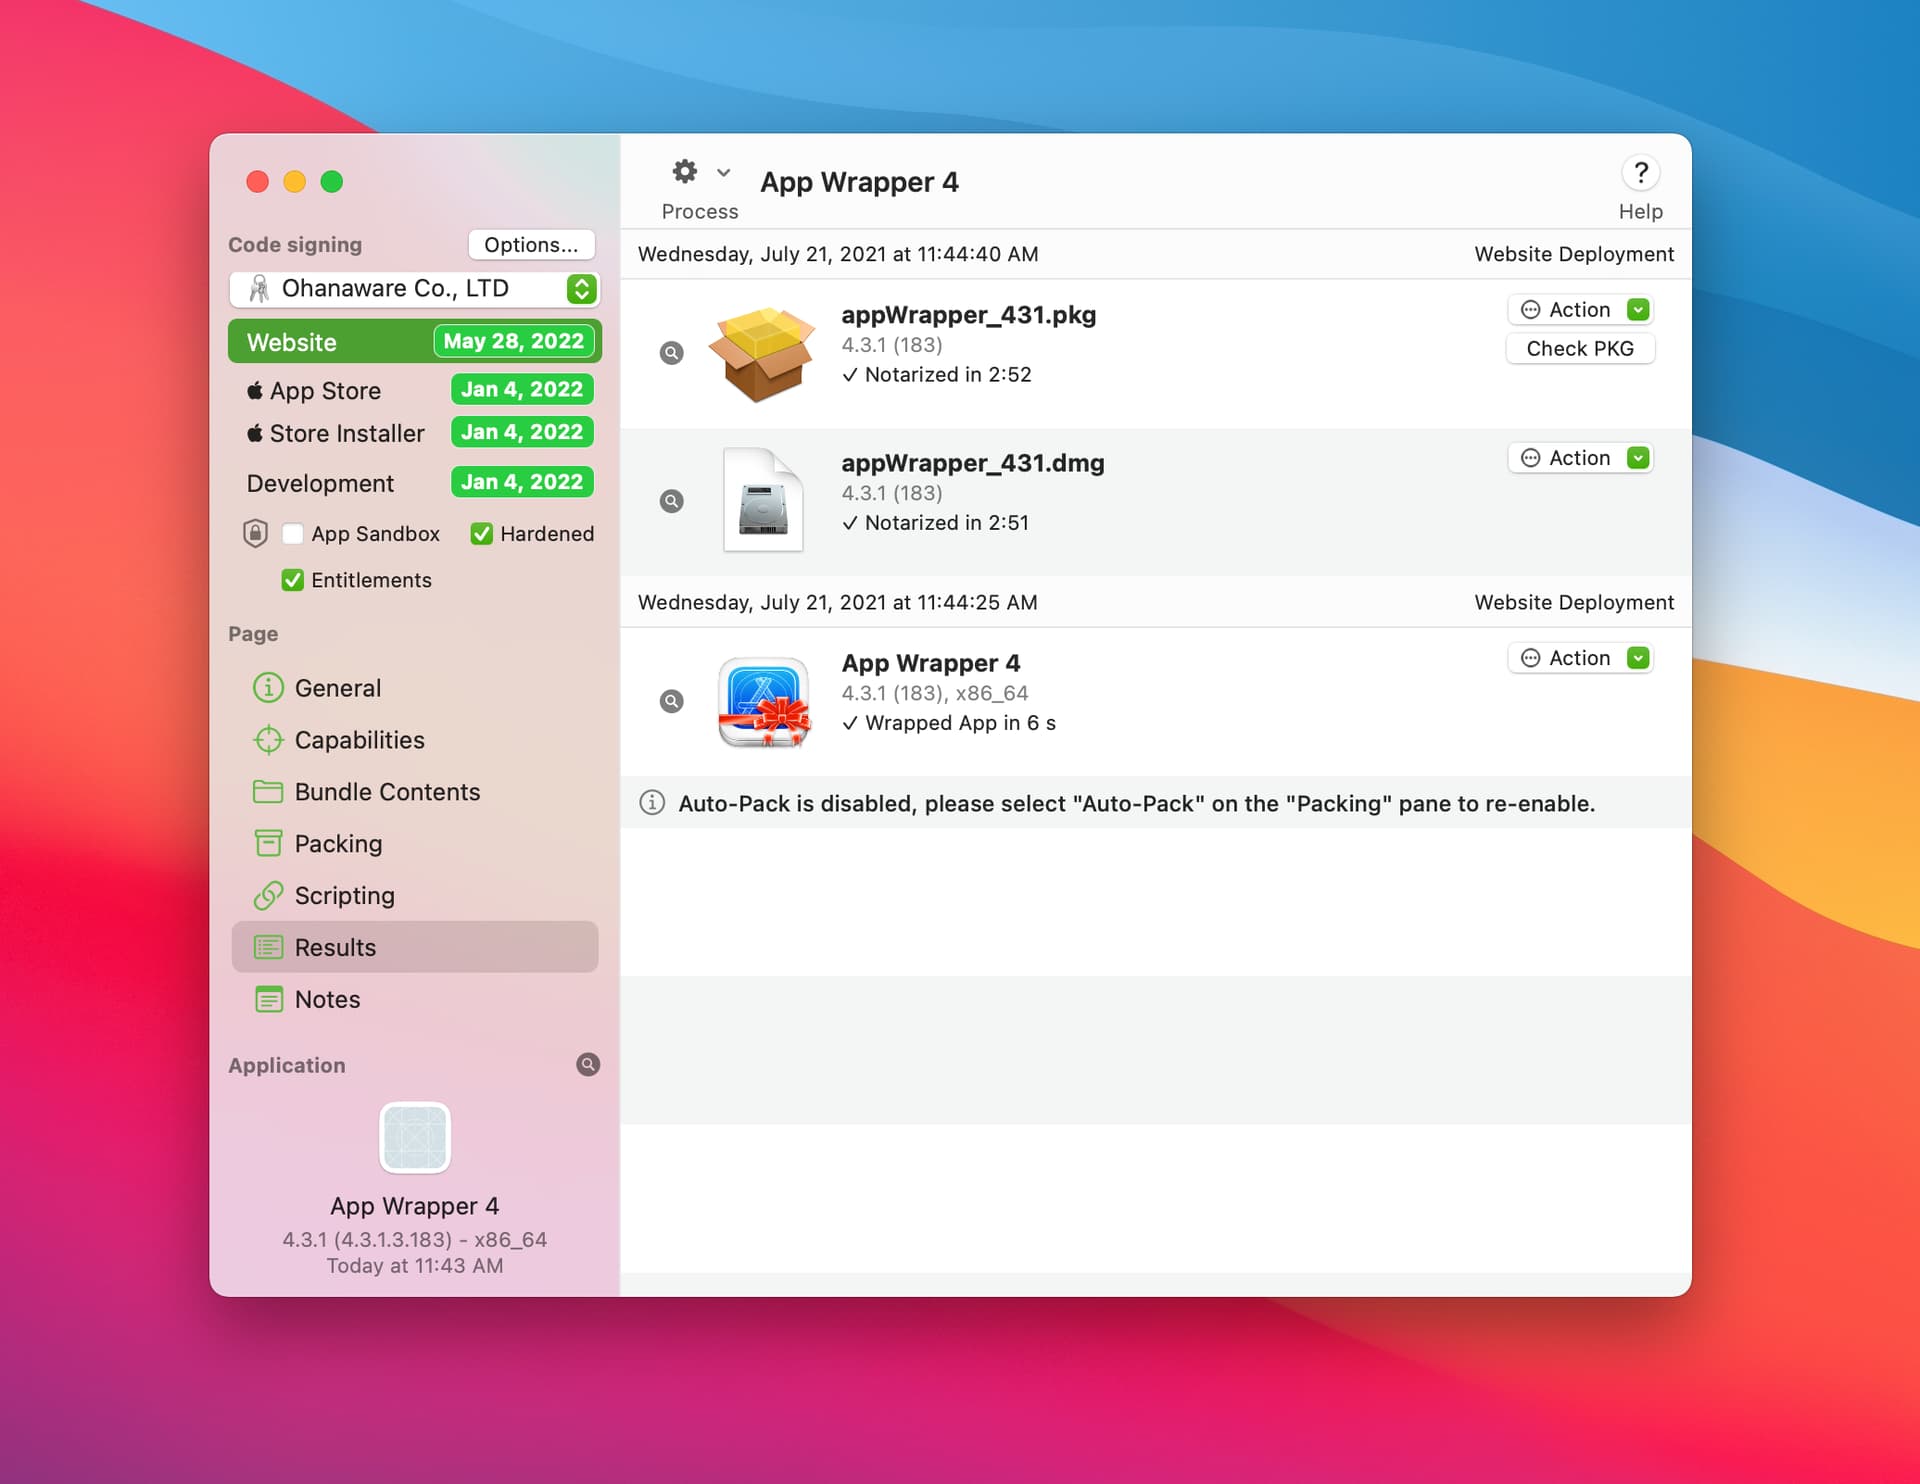
Task: Click the May 28, 2022 expiry badge
Action: 514,341
